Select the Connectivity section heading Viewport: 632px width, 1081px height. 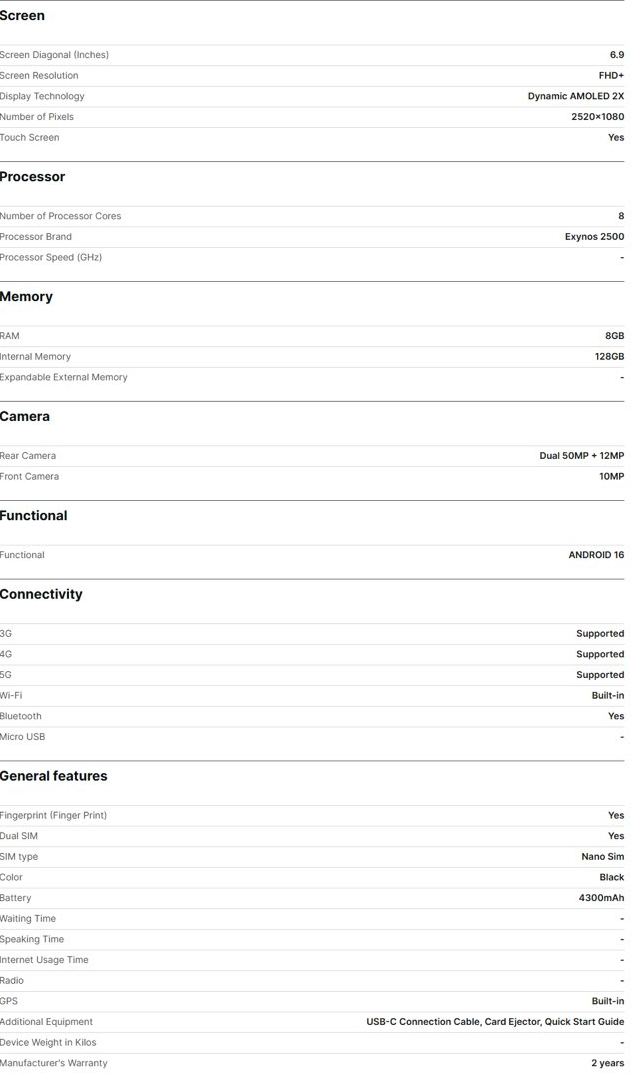pos(41,595)
